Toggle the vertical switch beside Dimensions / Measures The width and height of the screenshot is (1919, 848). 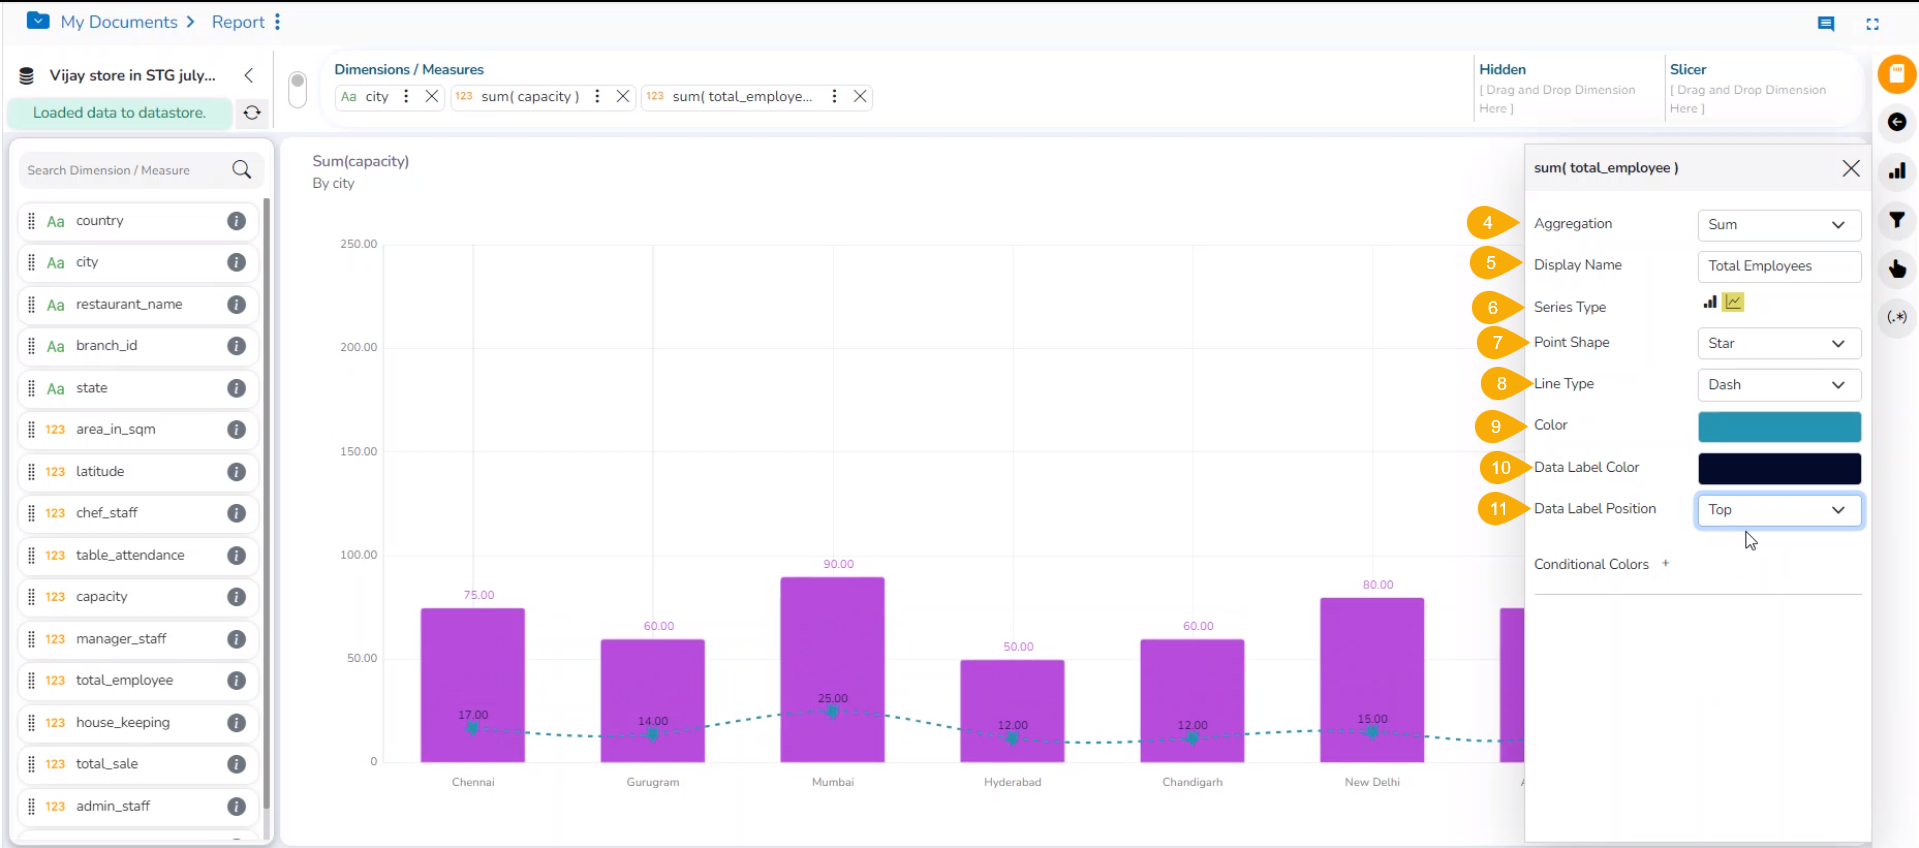[x=297, y=89]
